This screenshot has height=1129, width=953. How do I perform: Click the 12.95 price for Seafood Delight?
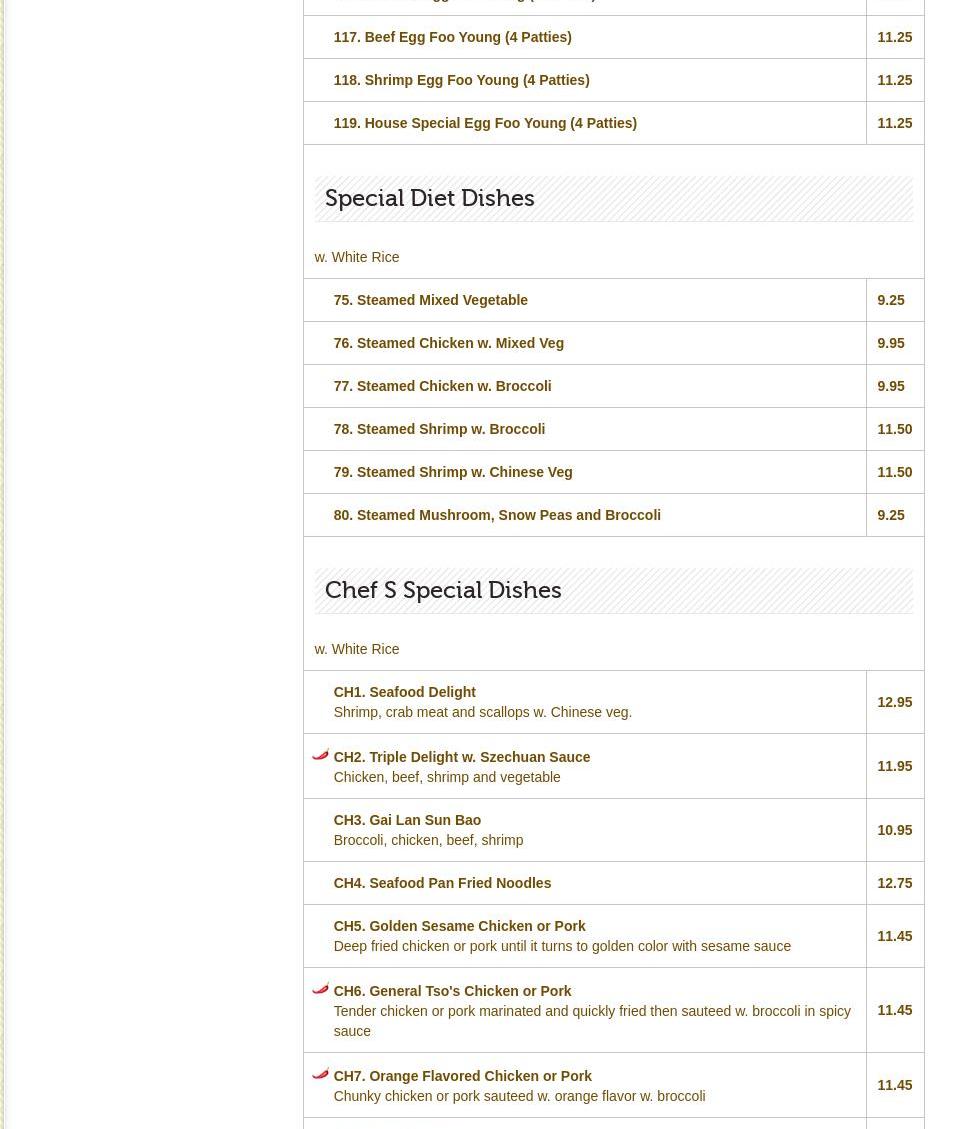[894, 702]
